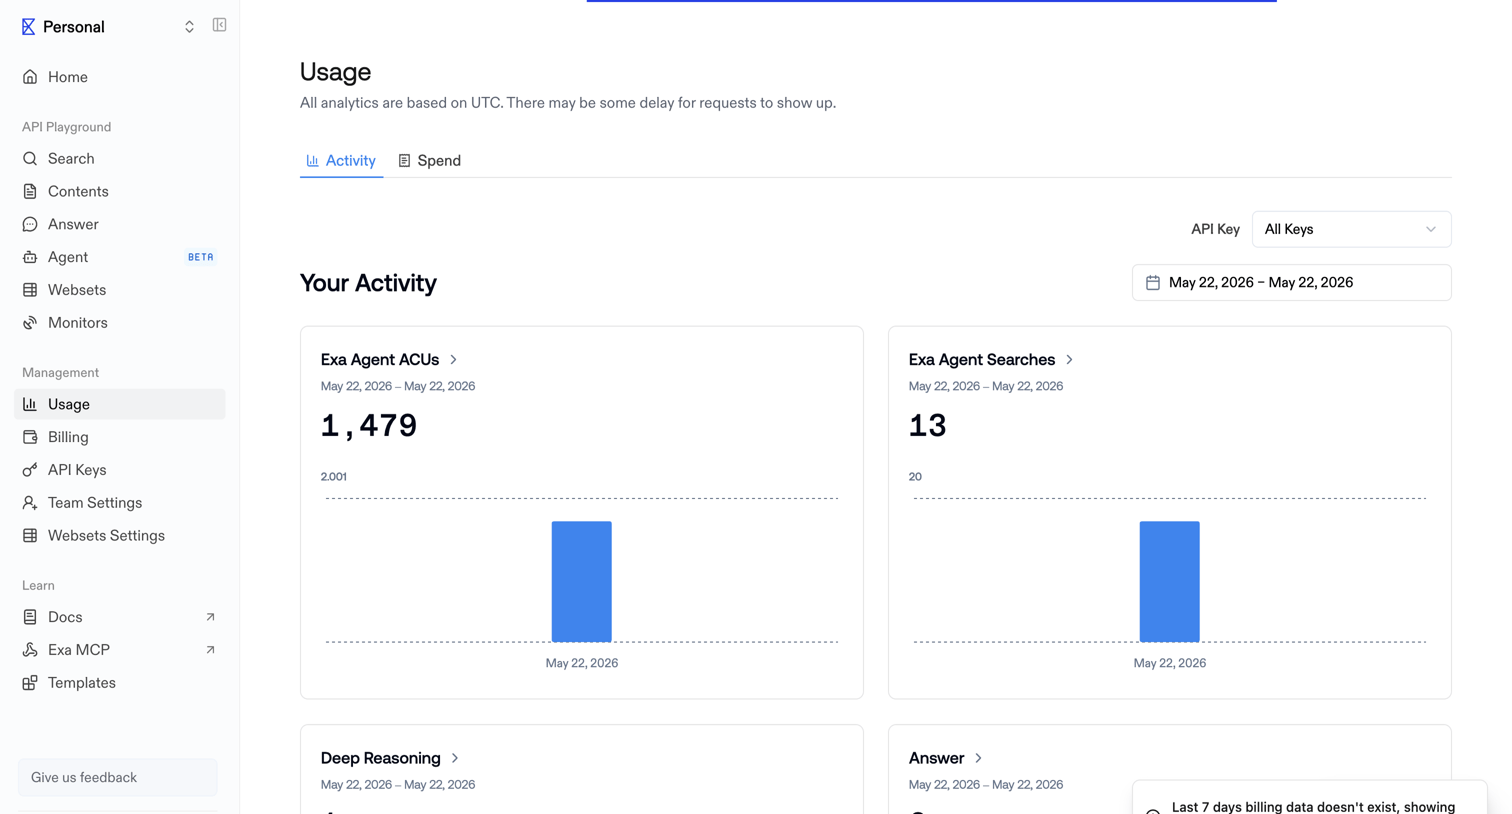Click the Templates icon
Image resolution: width=1512 pixels, height=814 pixels.
click(x=30, y=683)
